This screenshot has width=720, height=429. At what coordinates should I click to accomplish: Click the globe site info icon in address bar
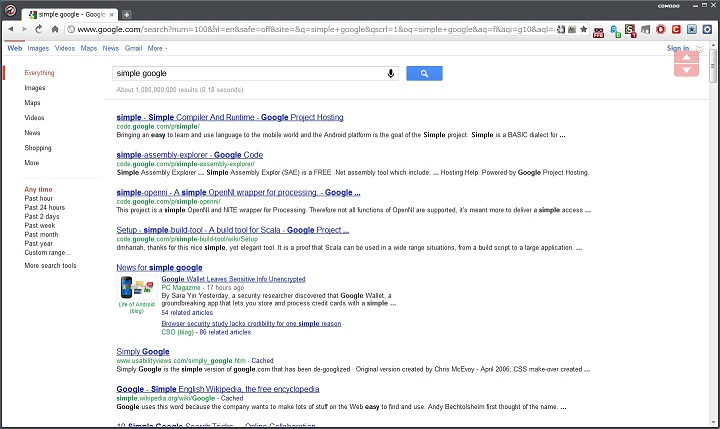(x=71, y=29)
